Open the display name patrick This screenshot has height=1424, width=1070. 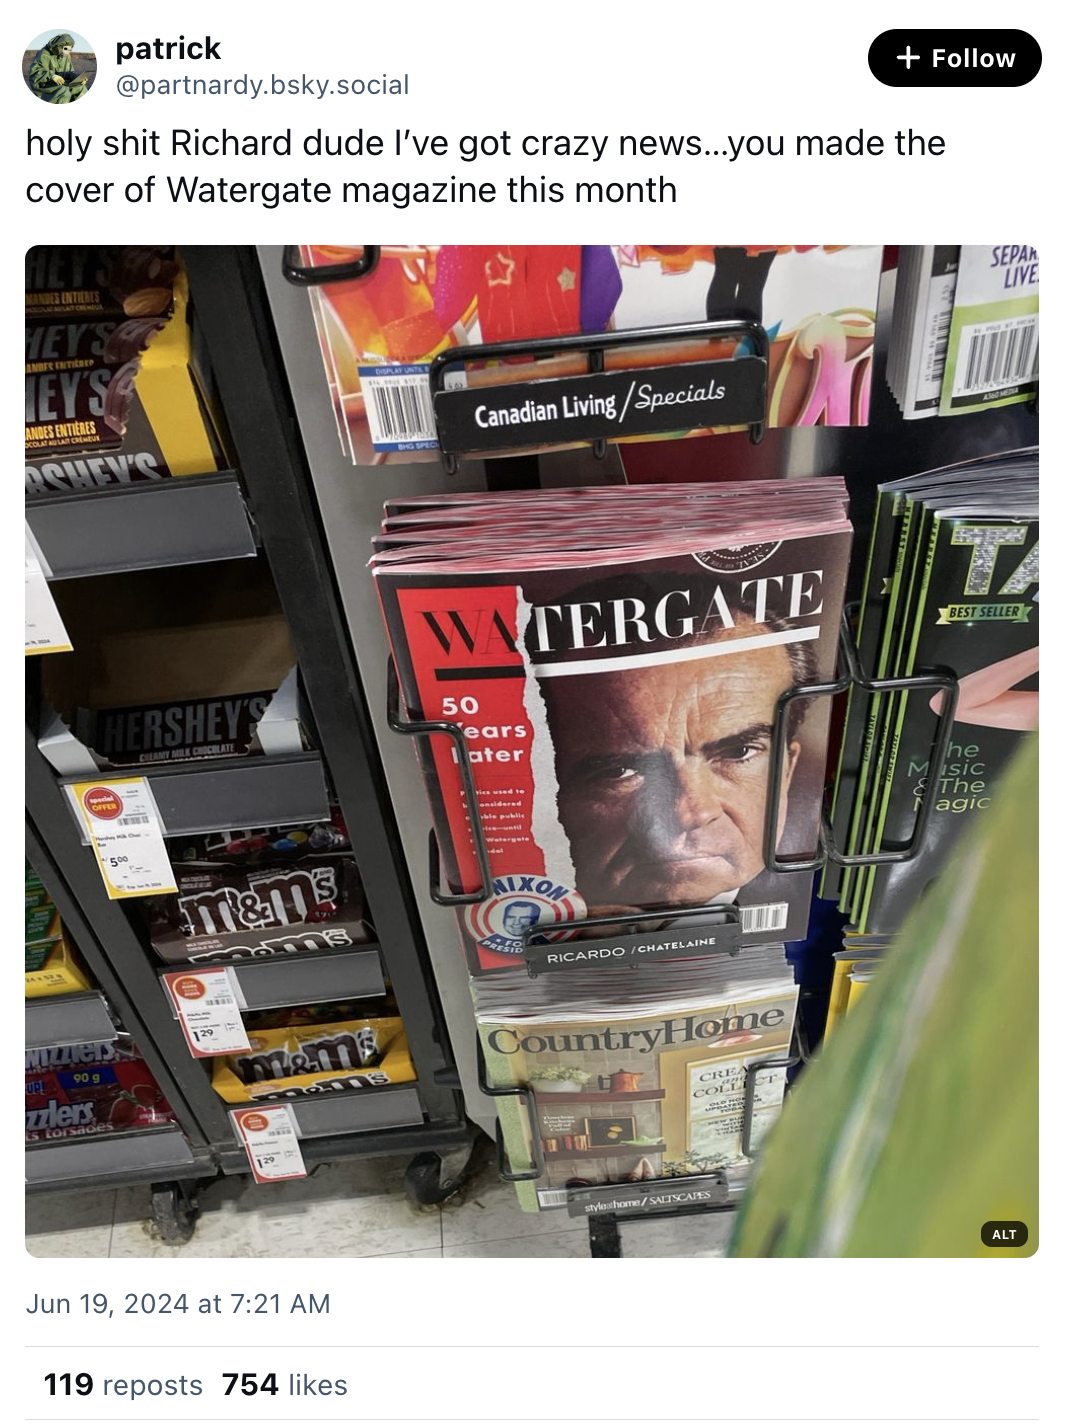(168, 48)
